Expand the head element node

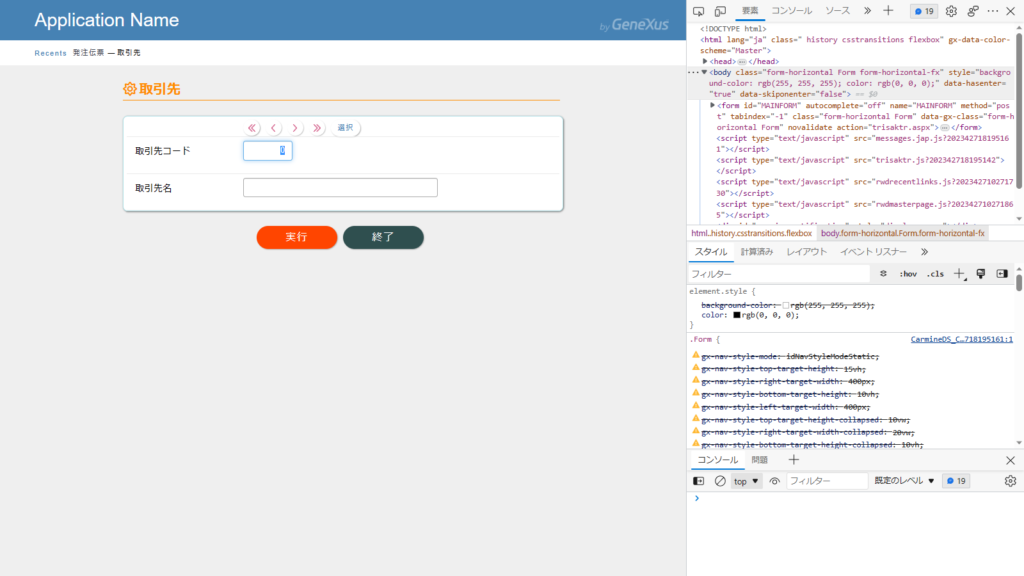[705, 61]
